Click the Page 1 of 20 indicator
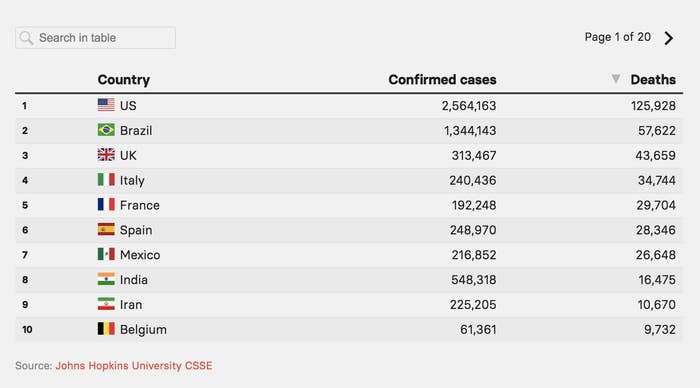700x388 pixels. pyautogui.click(x=617, y=37)
